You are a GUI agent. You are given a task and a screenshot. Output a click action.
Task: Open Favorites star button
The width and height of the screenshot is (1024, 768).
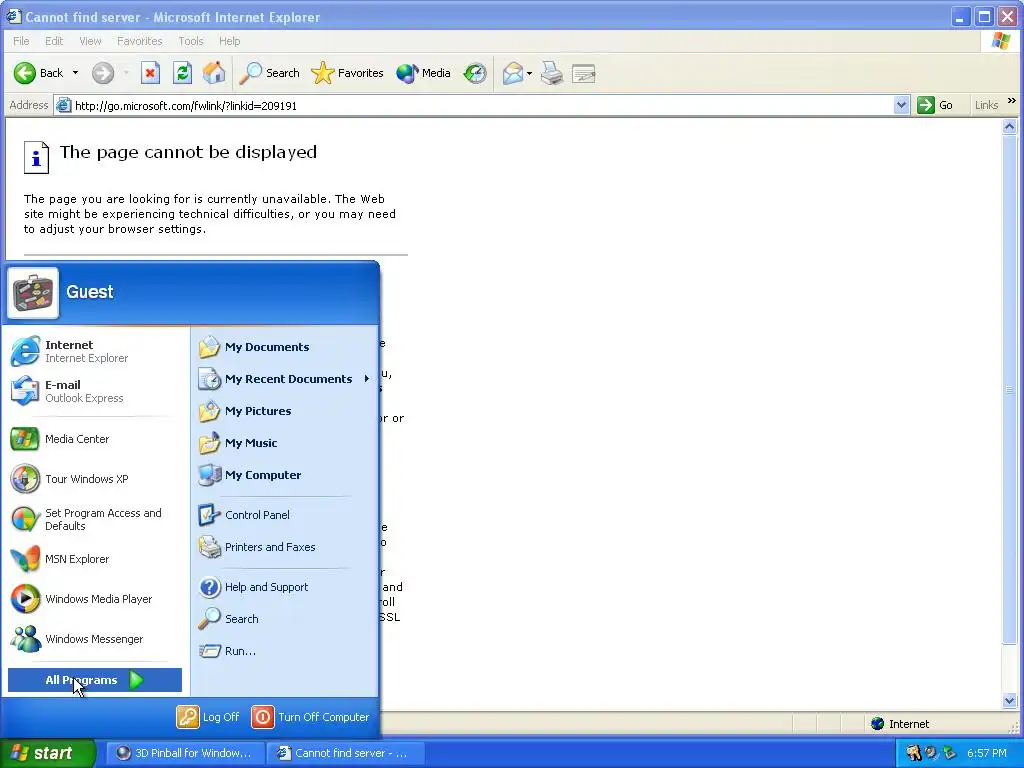(347, 73)
